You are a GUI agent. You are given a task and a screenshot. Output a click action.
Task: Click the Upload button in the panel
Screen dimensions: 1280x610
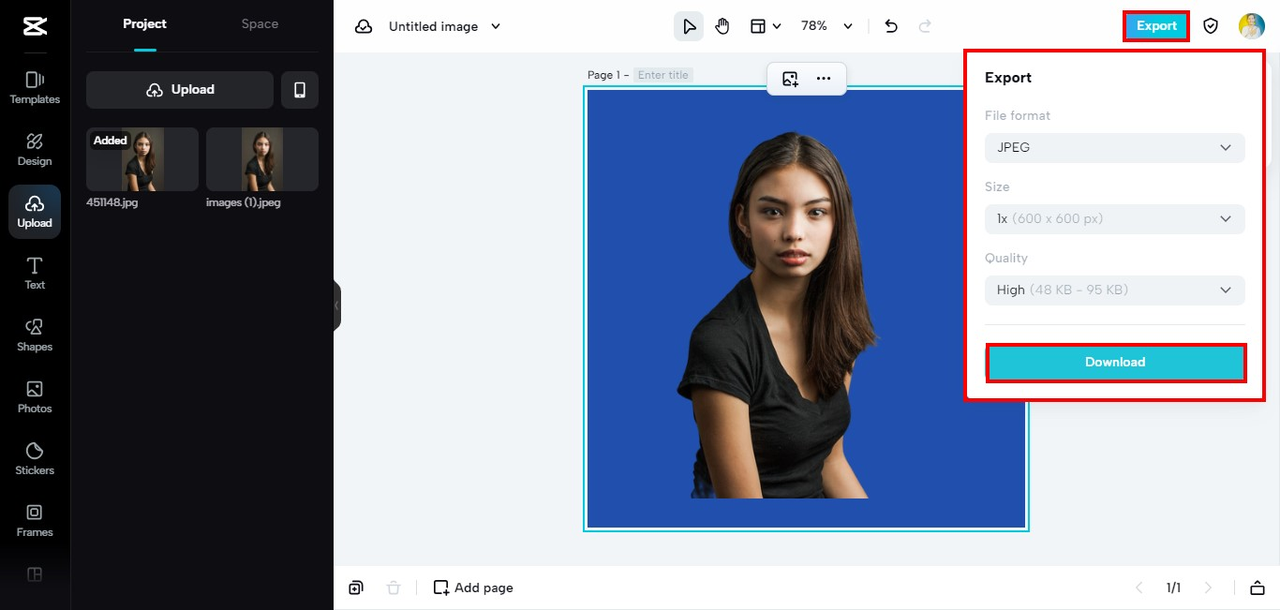[x=180, y=90]
